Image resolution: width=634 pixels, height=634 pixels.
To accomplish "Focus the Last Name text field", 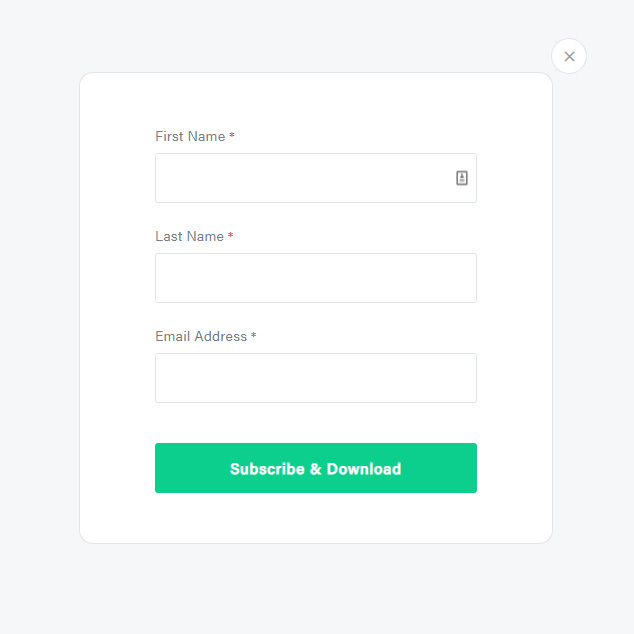I will (315, 278).
